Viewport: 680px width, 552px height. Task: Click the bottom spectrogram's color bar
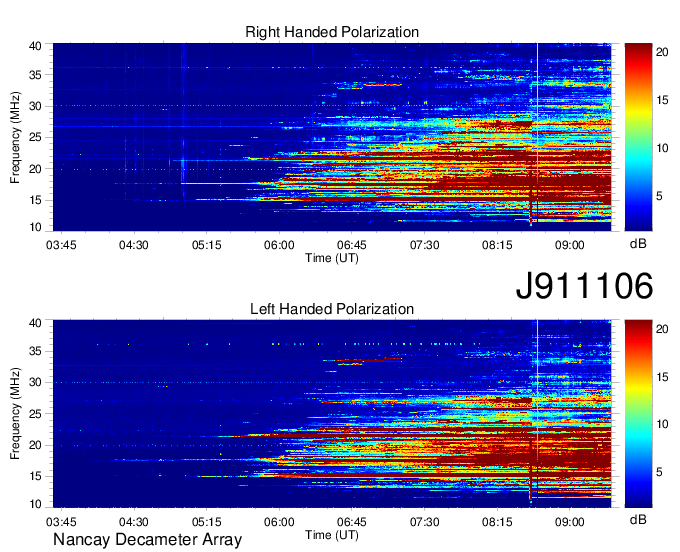click(638, 414)
